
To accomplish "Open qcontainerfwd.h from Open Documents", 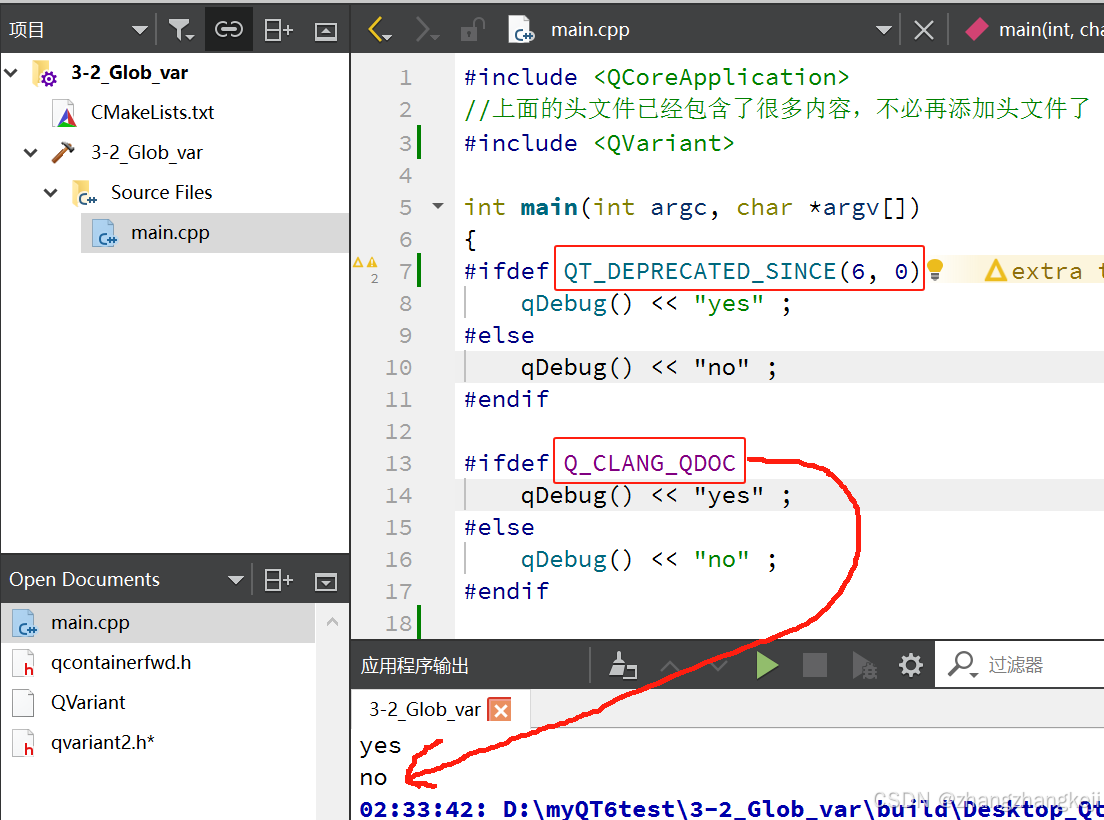I will click(120, 662).
